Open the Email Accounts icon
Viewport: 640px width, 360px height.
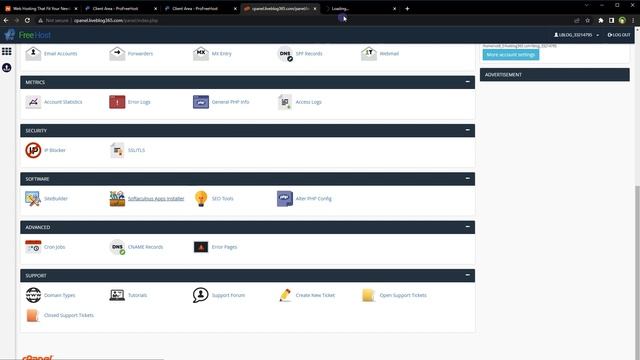tap(33, 53)
